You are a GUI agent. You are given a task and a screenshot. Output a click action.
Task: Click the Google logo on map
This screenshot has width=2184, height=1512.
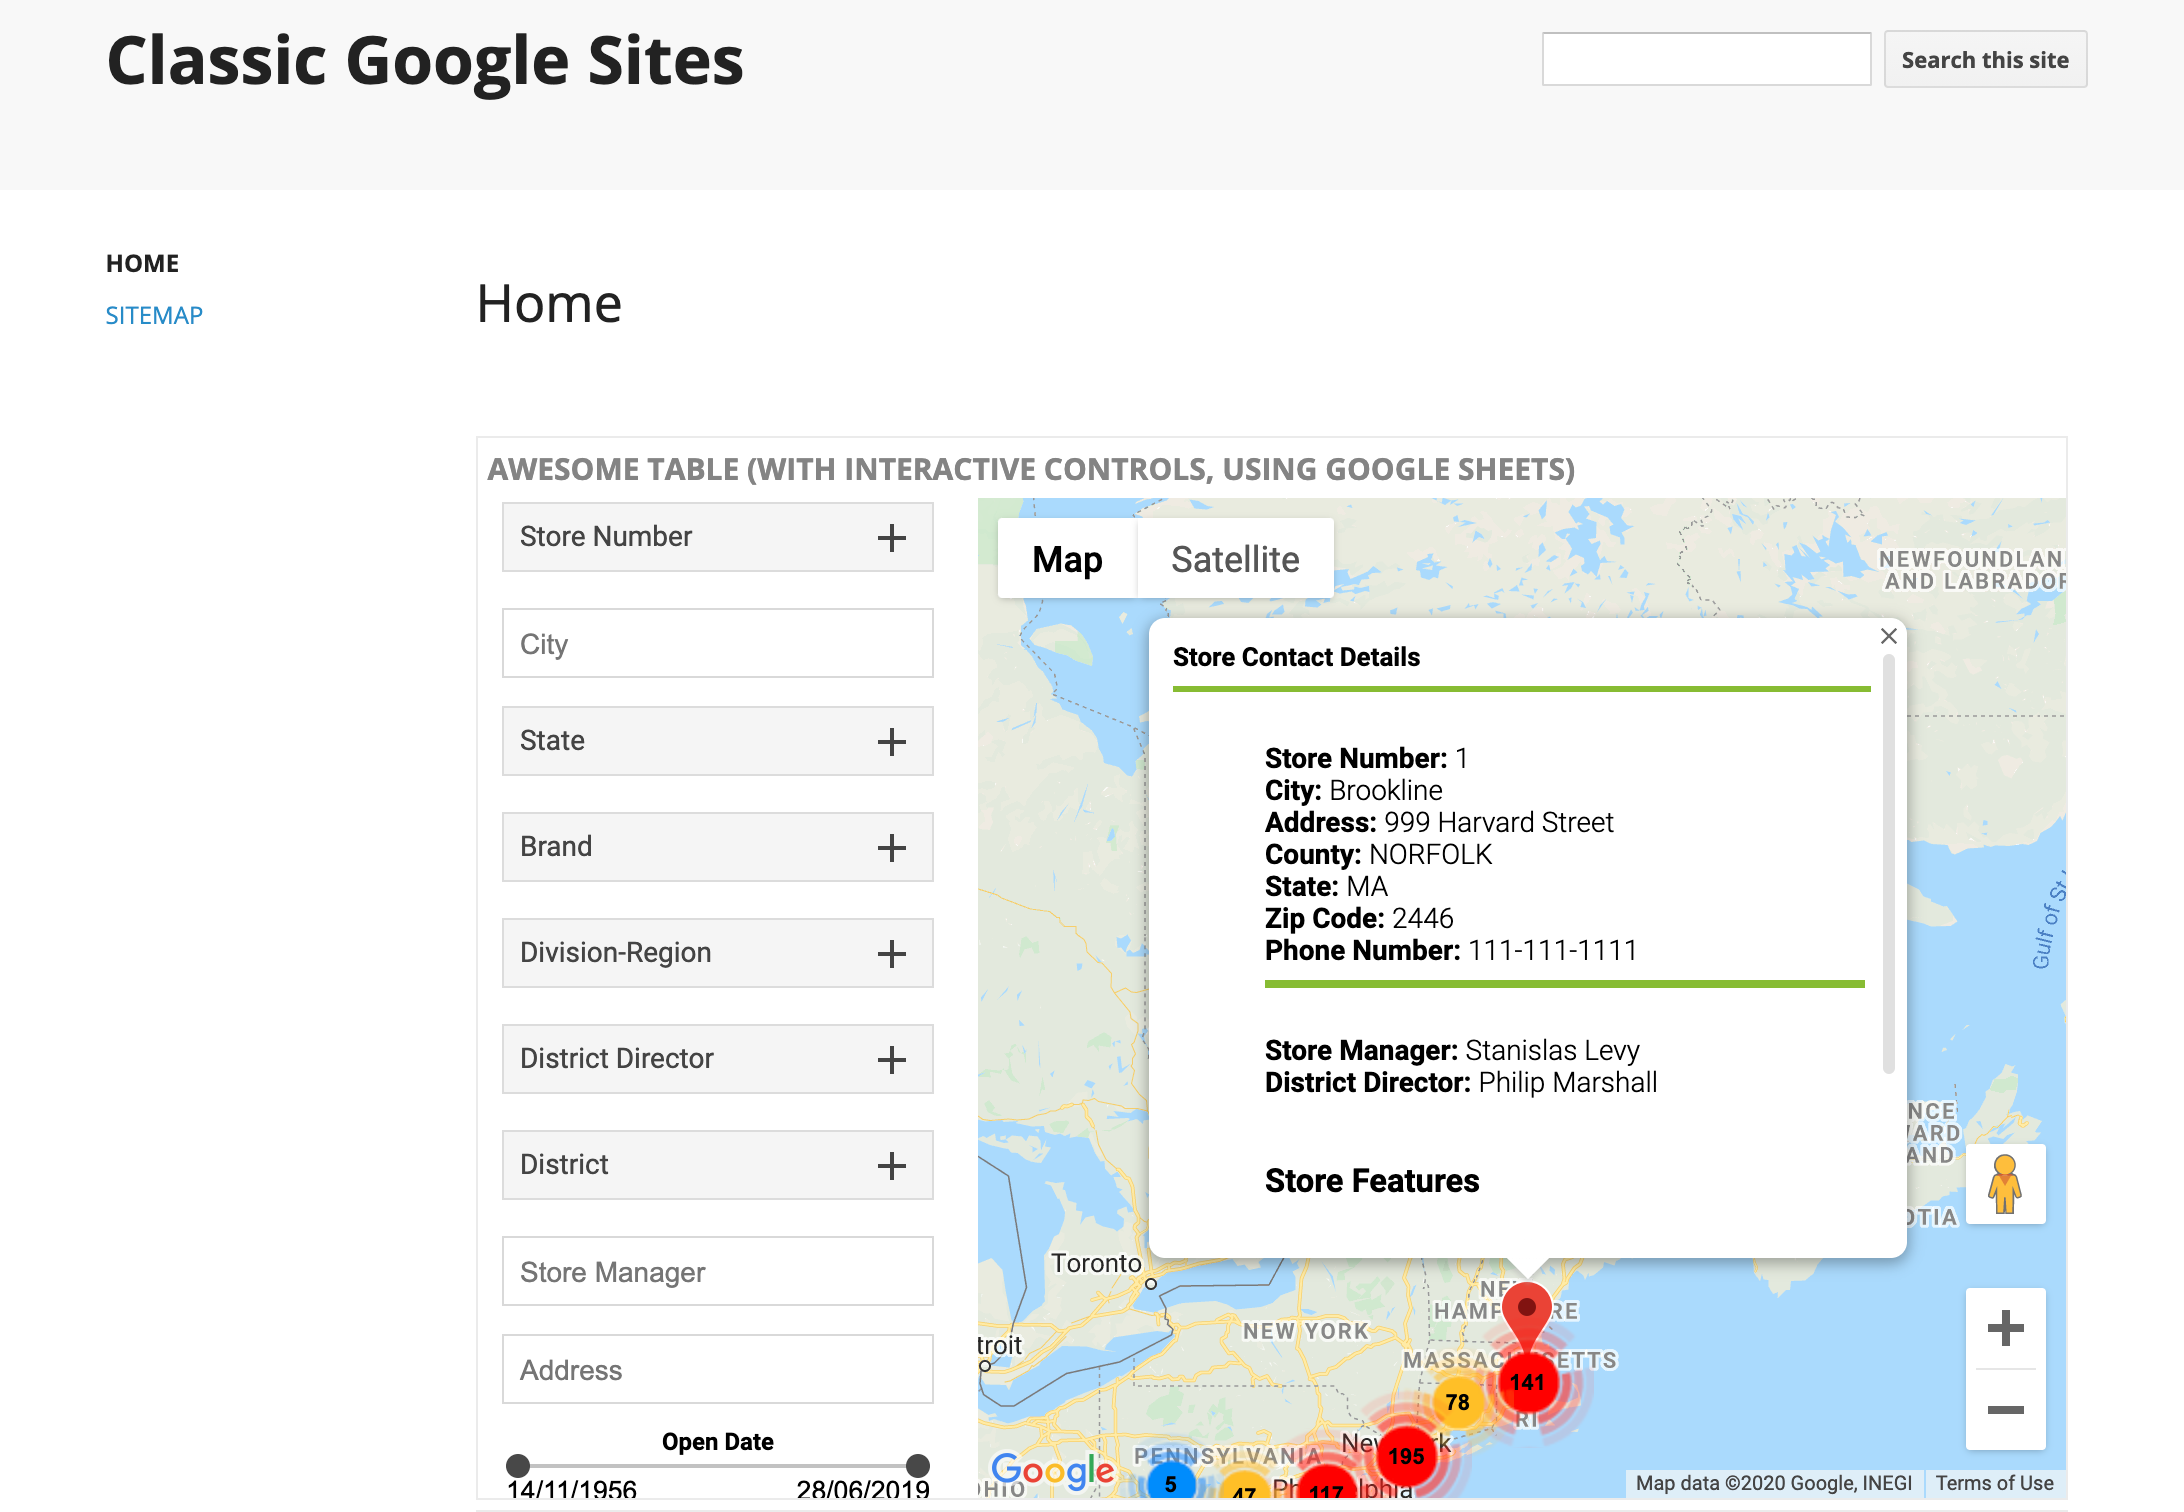coord(1052,1471)
